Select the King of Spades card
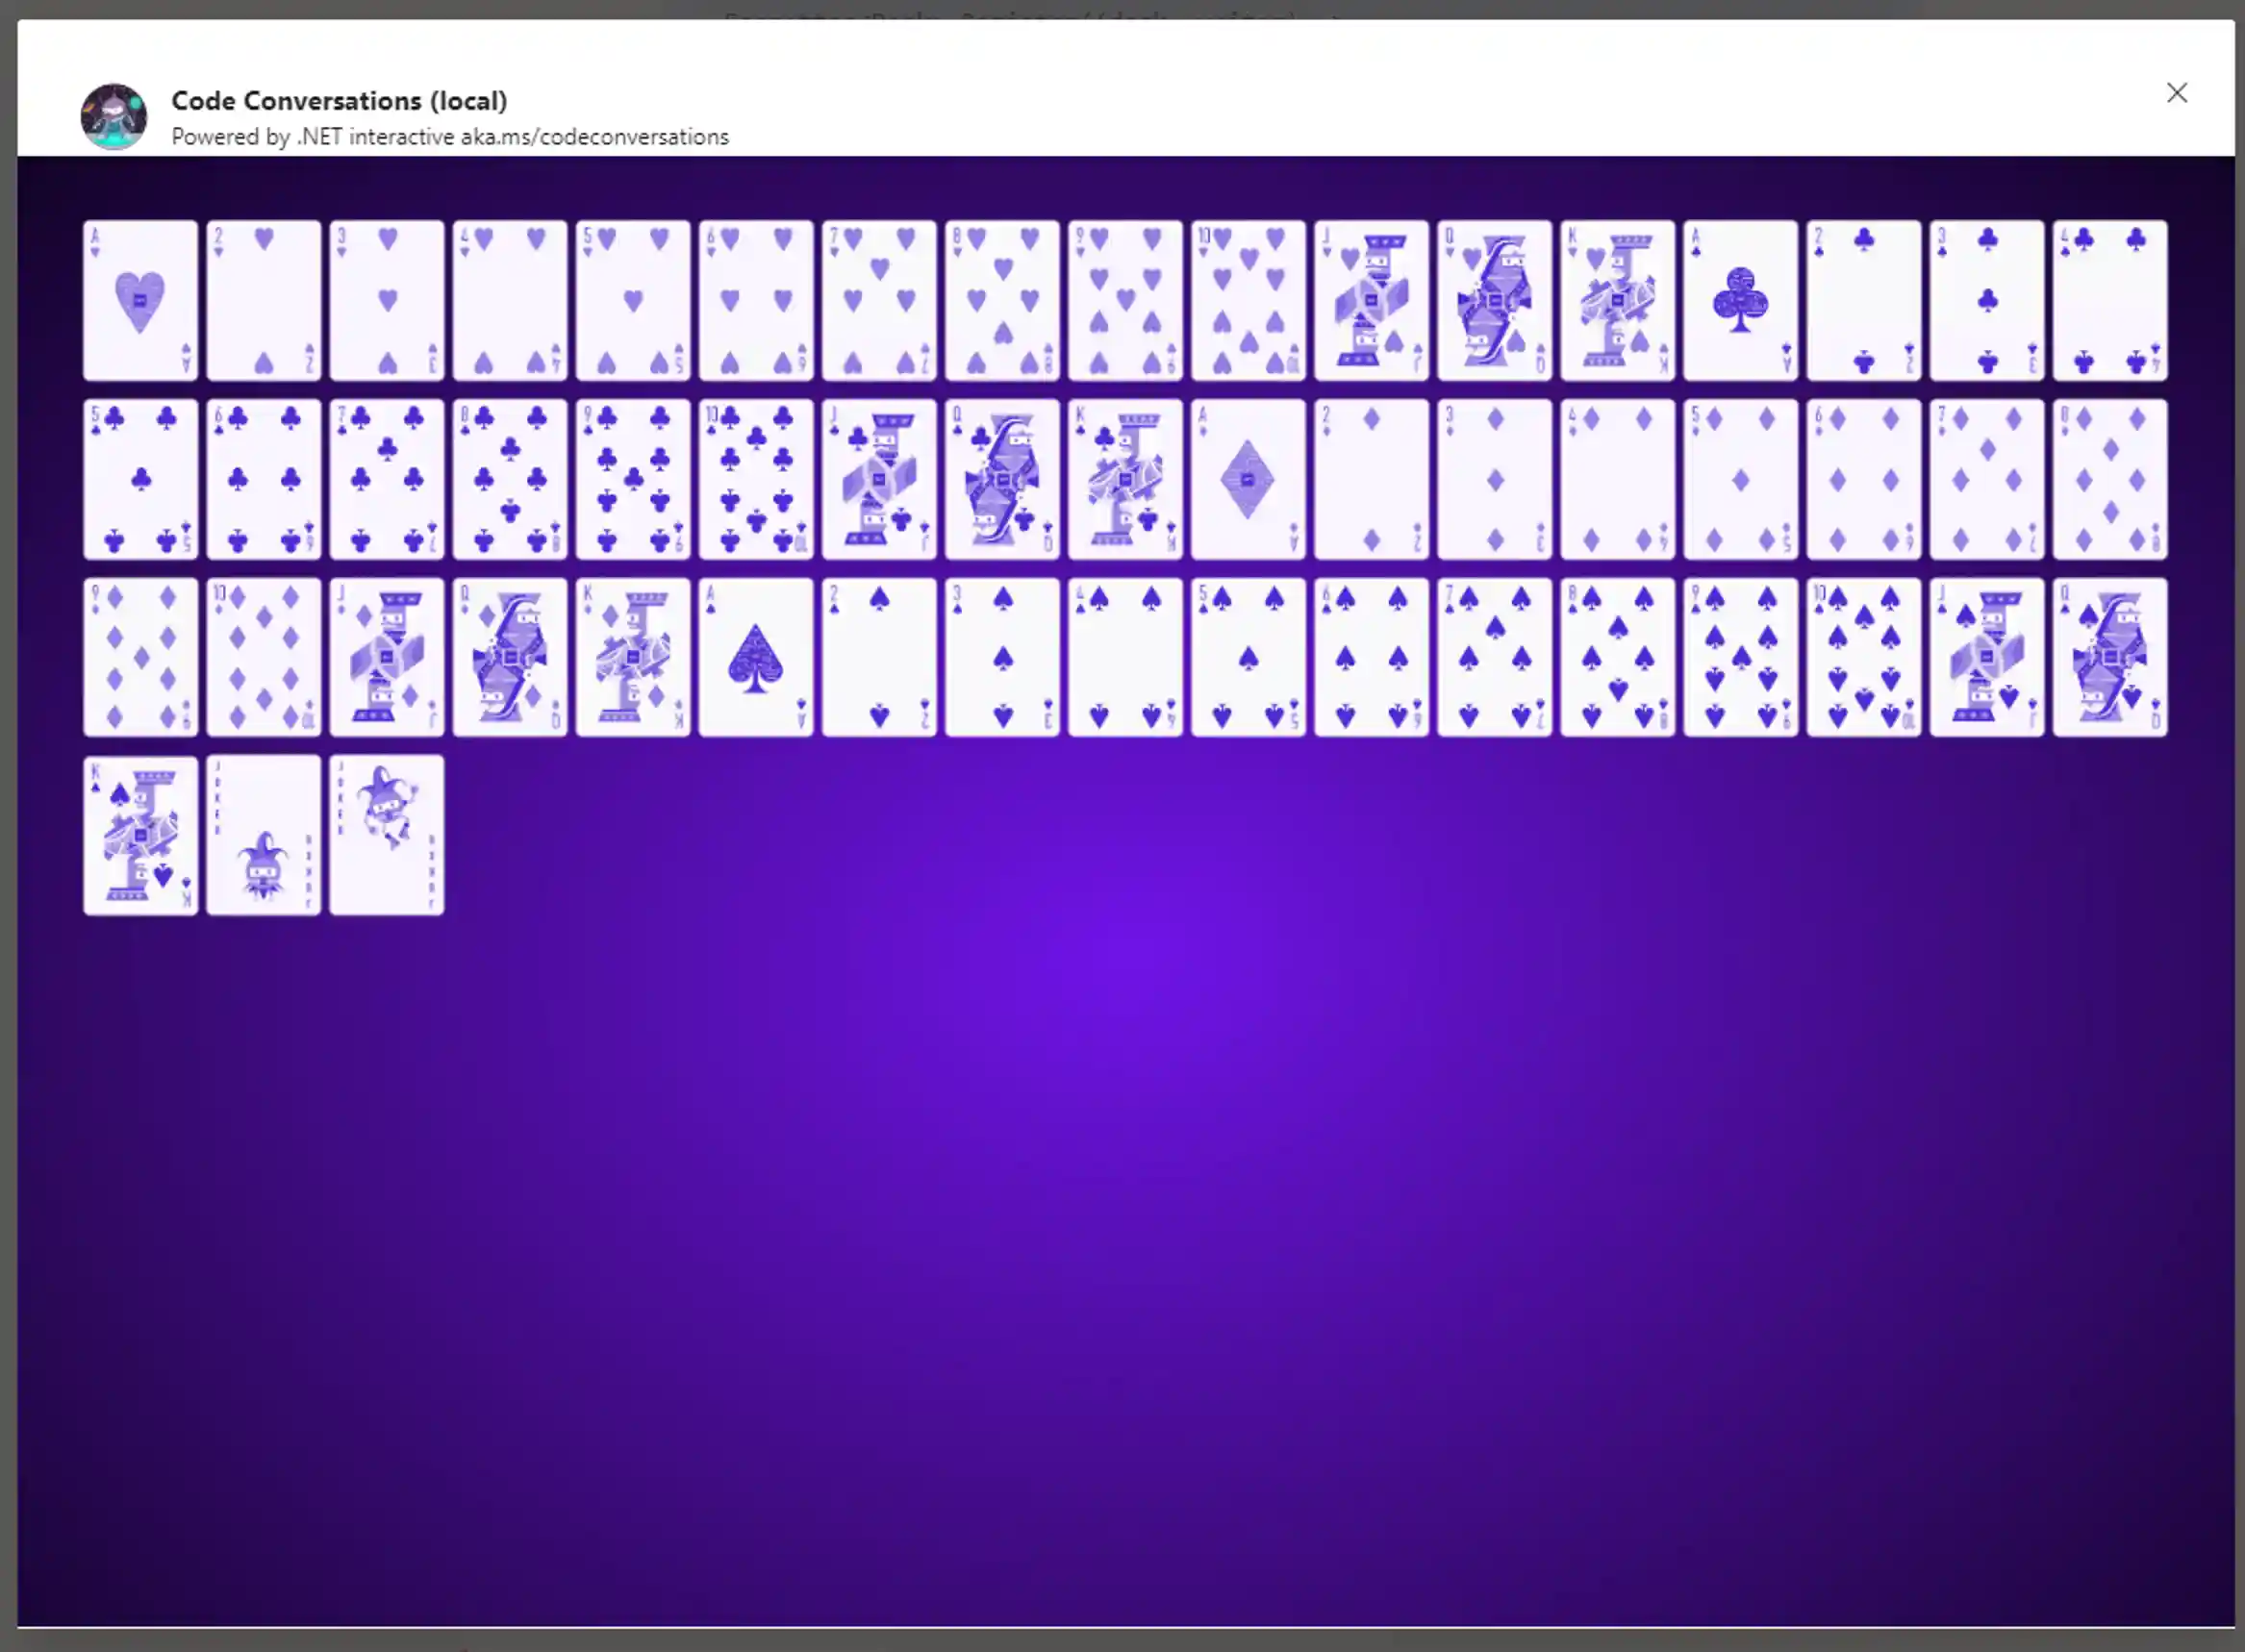This screenshot has height=1652, width=2245. [x=140, y=835]
